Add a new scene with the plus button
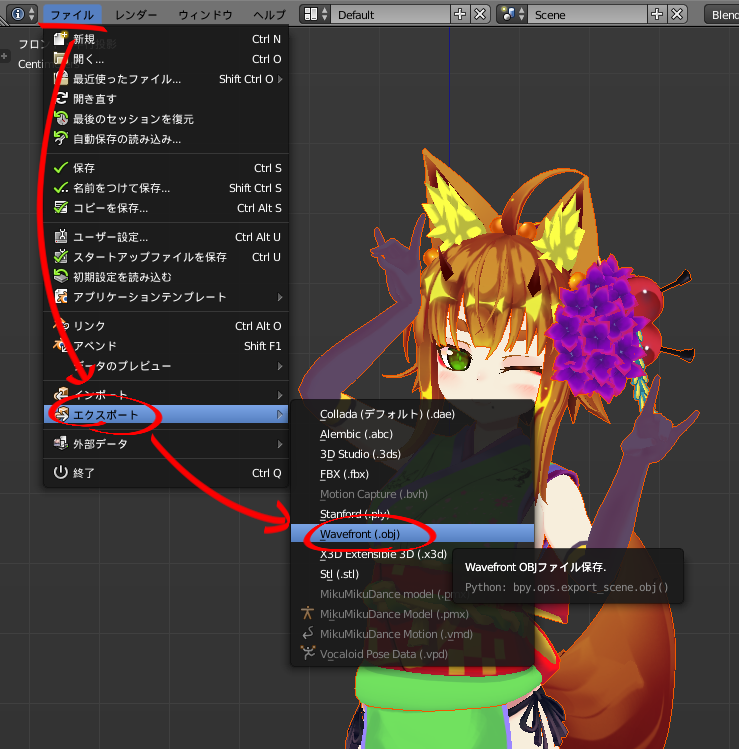The image size is (739, 749). click(657, 14)
